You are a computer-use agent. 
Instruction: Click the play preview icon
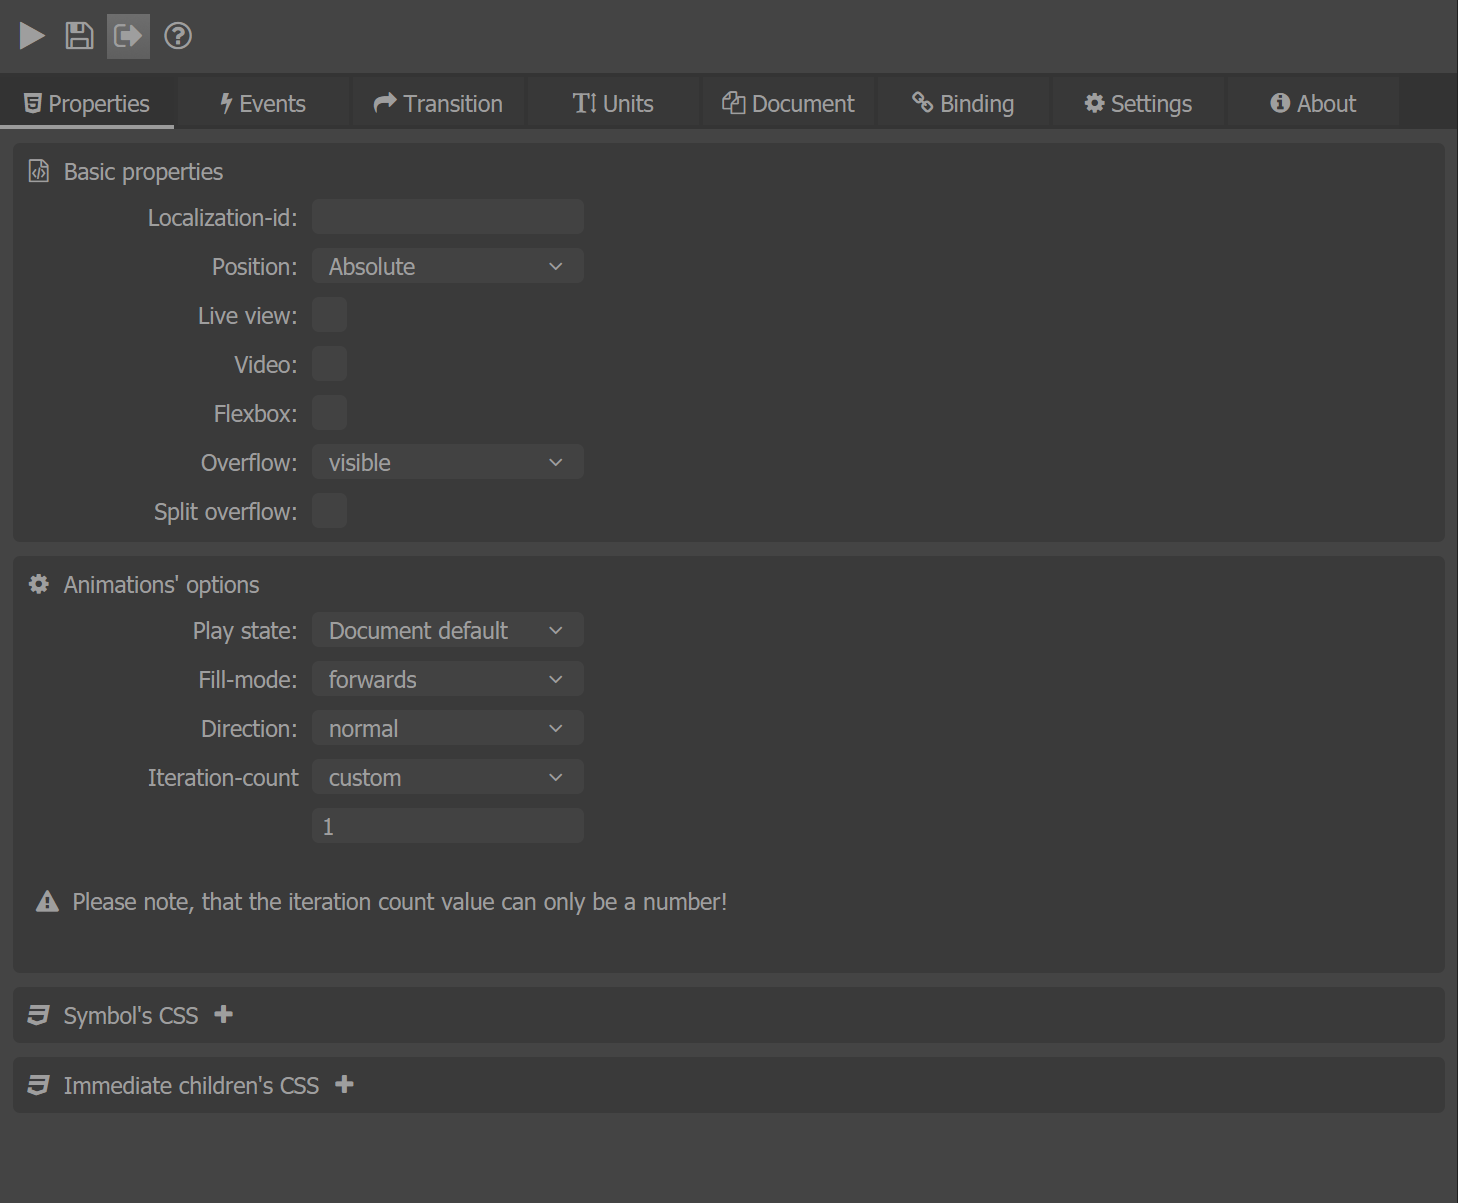32,36
